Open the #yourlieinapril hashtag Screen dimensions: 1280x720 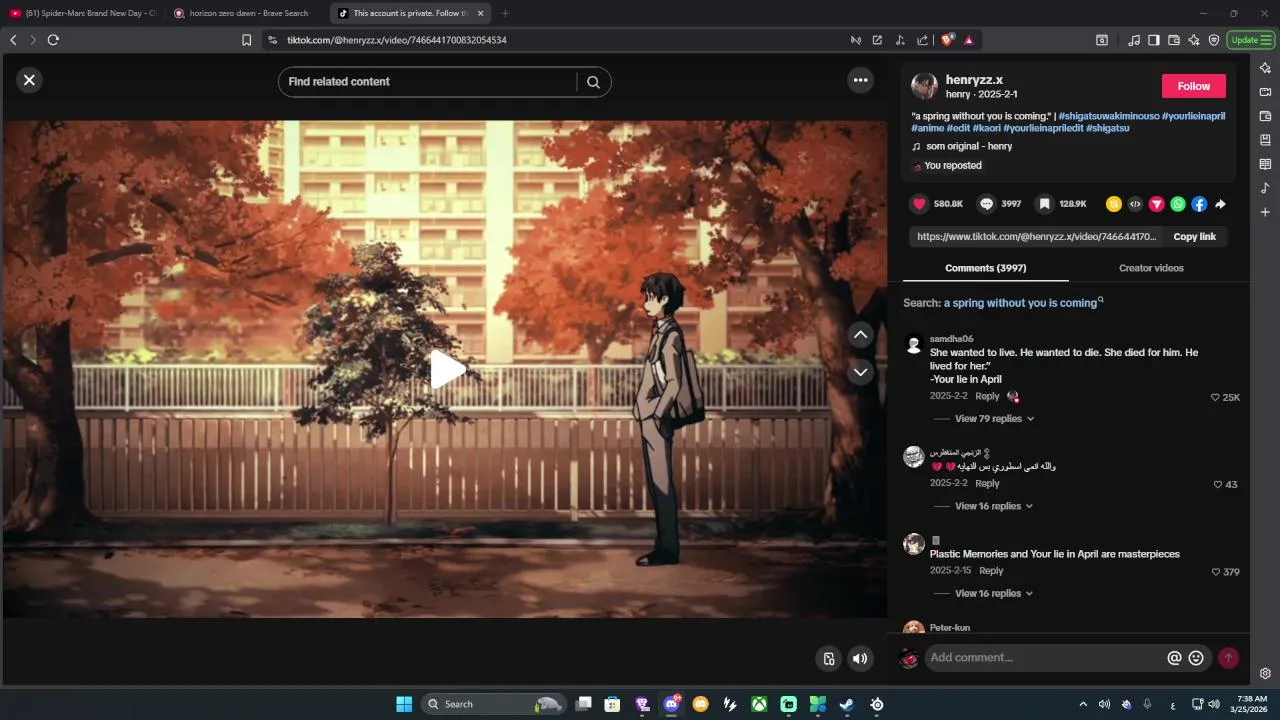[x=1193, y=116]
